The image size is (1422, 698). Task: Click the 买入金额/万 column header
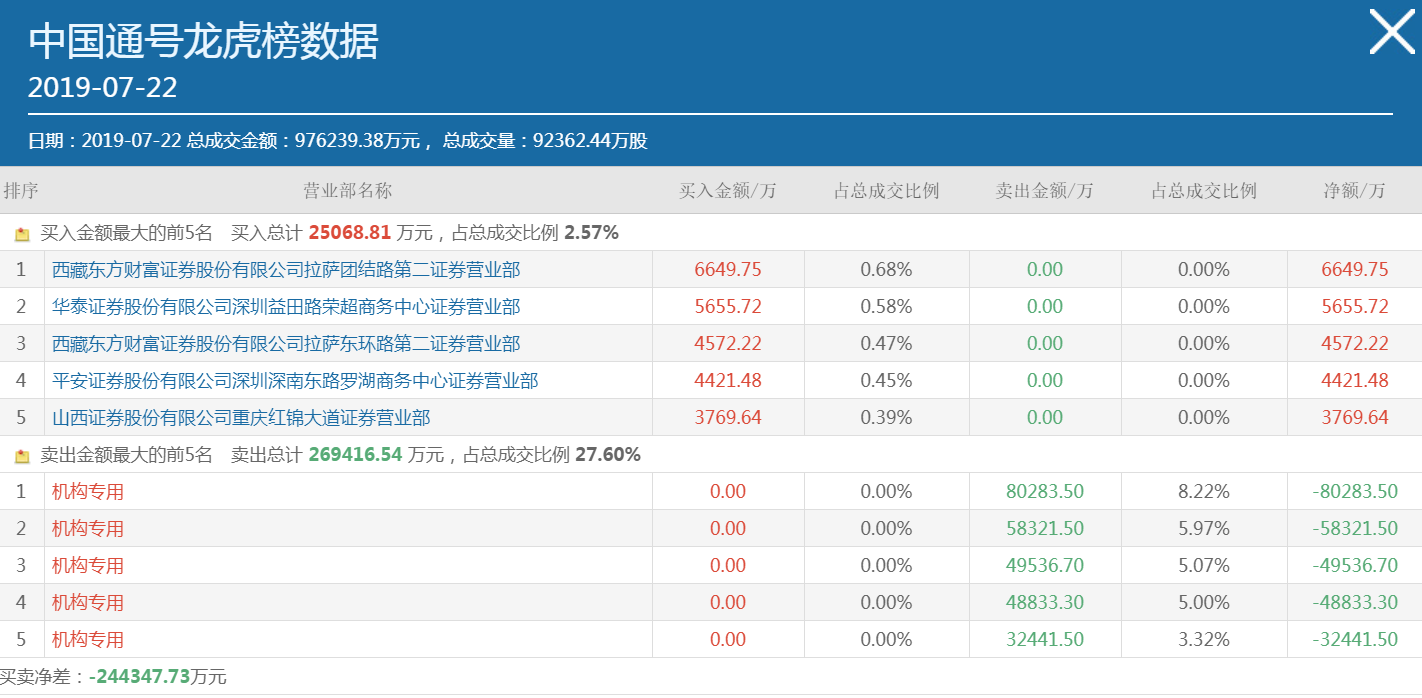click(x=728, y=191)
